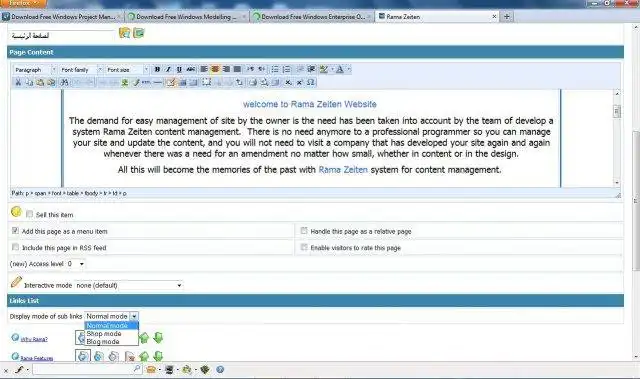Image resolution: width=640 pixels, height=379 pixels.
Task: Move 'Why Rama?' link up with green arrow
Action: tap(144, 338)
